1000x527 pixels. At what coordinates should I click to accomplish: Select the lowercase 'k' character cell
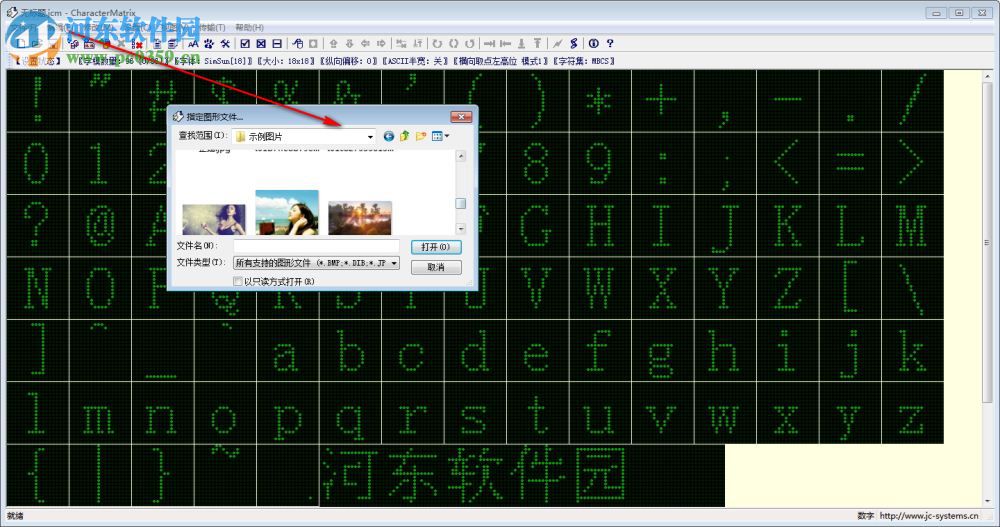[912, 351]
